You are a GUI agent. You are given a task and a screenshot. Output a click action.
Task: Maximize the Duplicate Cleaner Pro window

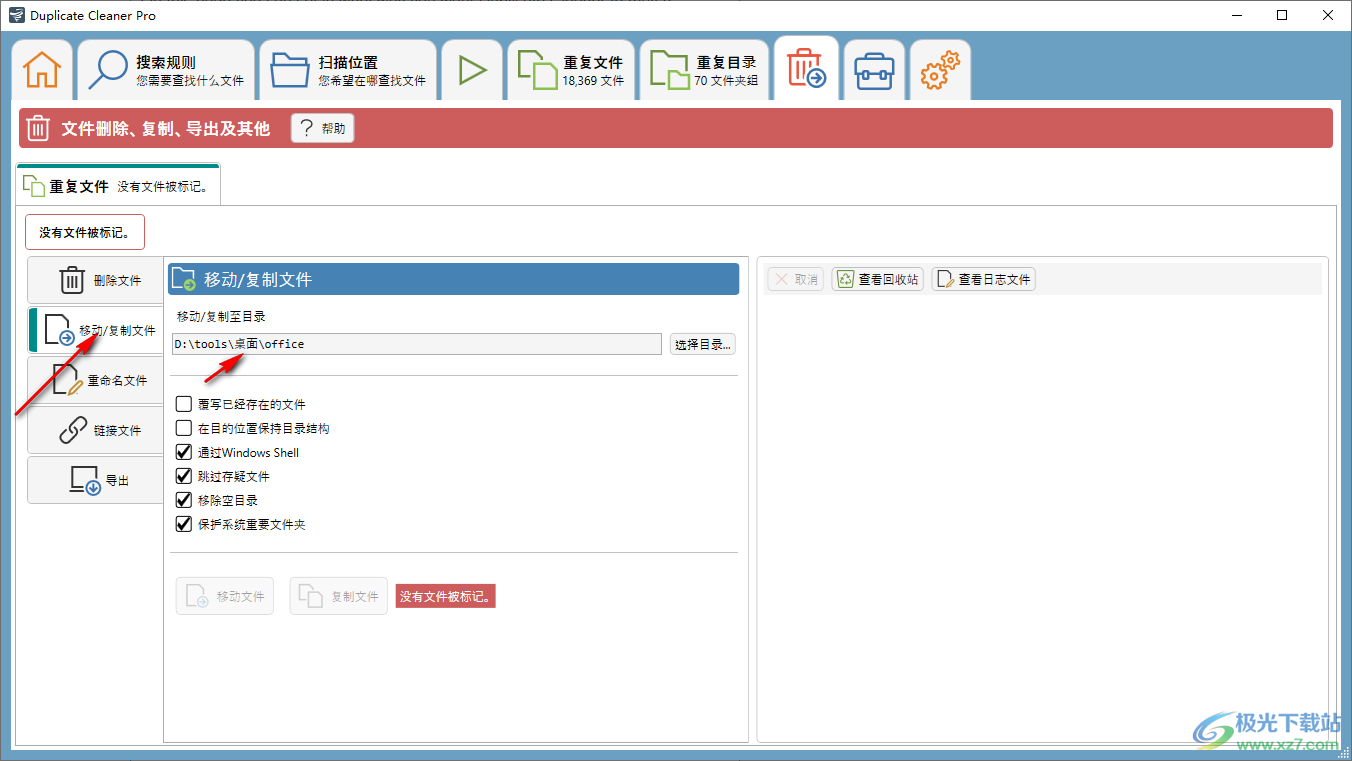[1282, 15]
